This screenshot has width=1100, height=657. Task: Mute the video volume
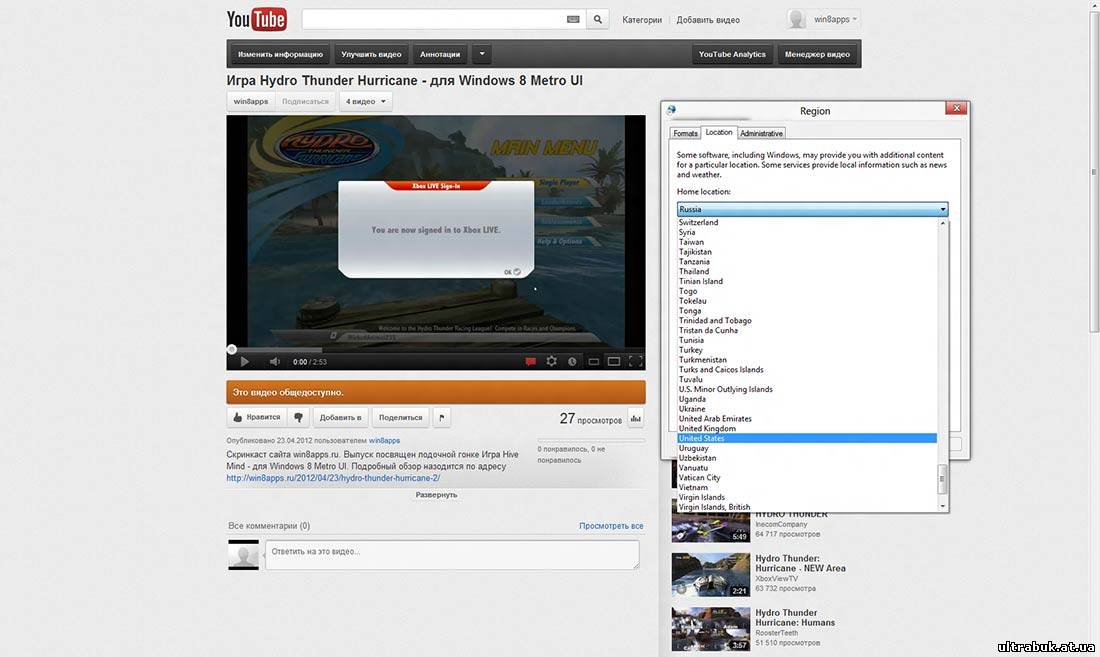274,362
